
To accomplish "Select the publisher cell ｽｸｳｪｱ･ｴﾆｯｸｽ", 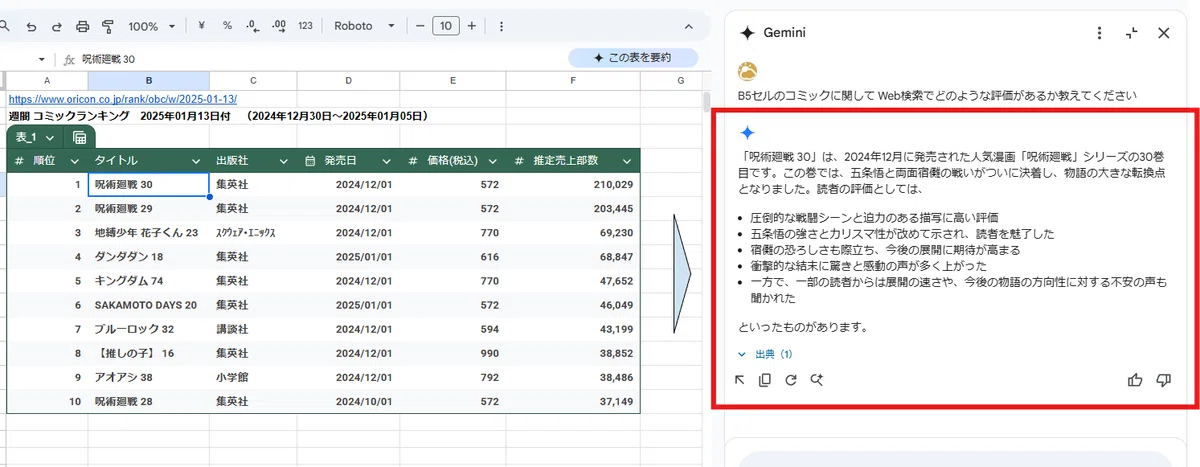I will 254,233.
